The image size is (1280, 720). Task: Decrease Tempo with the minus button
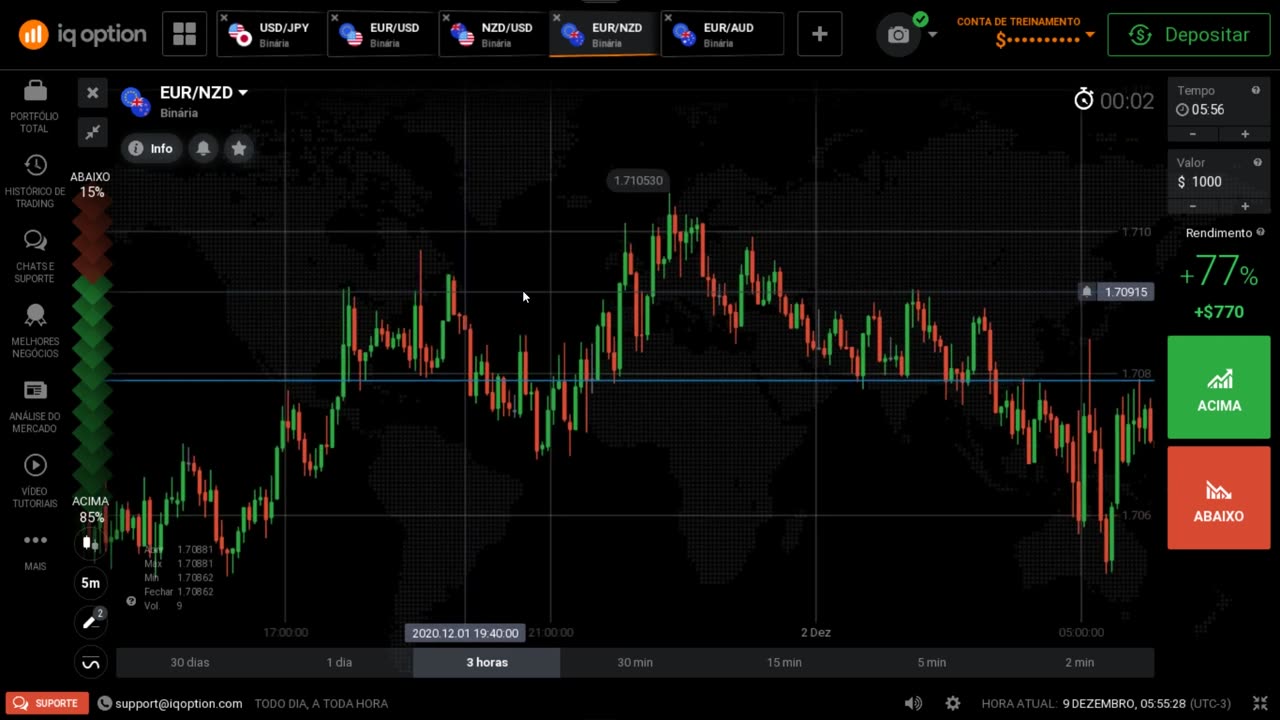[1193, 134]
